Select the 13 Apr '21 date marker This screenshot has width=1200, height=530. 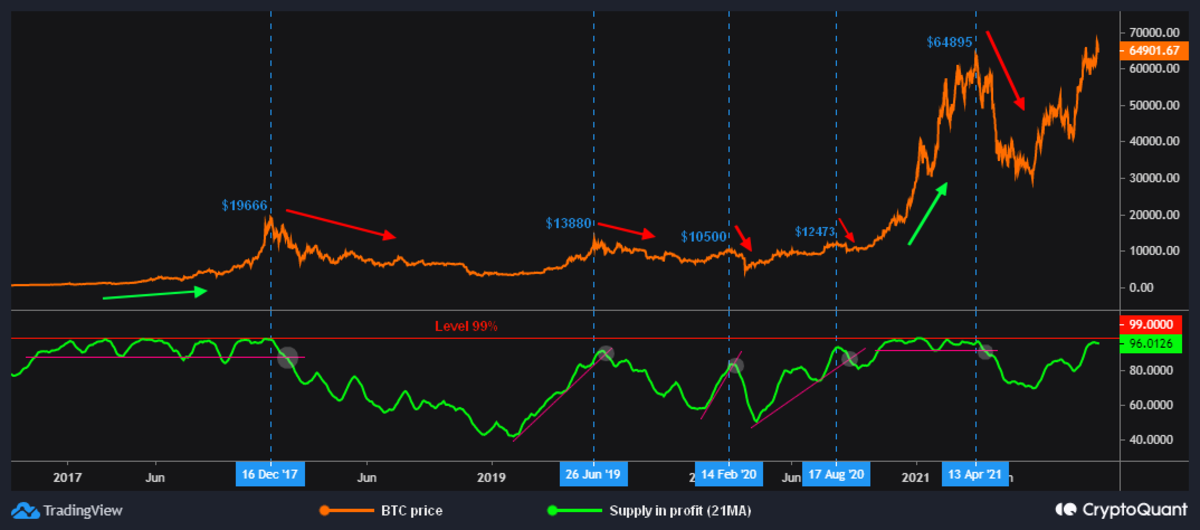click(975, 476)
